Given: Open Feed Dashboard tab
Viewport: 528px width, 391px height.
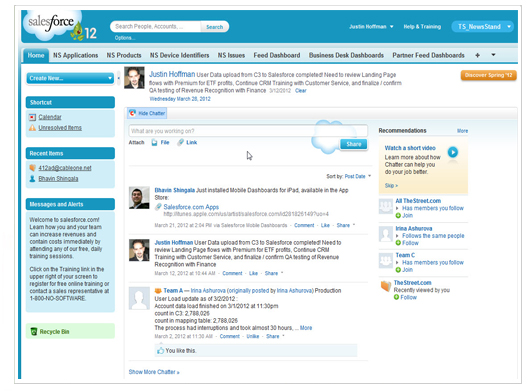Looking at the screenshot, I should click(x=277, y=55).
